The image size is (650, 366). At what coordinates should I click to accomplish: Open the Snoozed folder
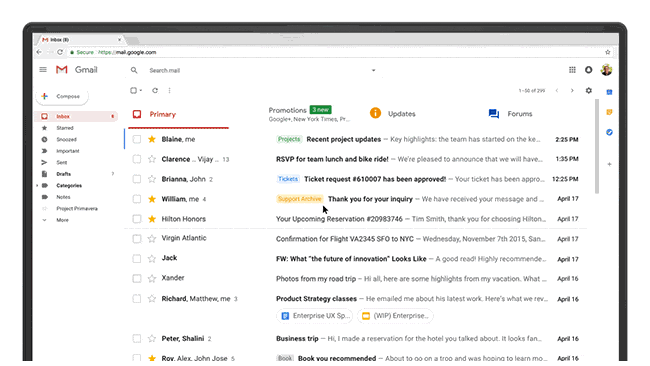66,140
